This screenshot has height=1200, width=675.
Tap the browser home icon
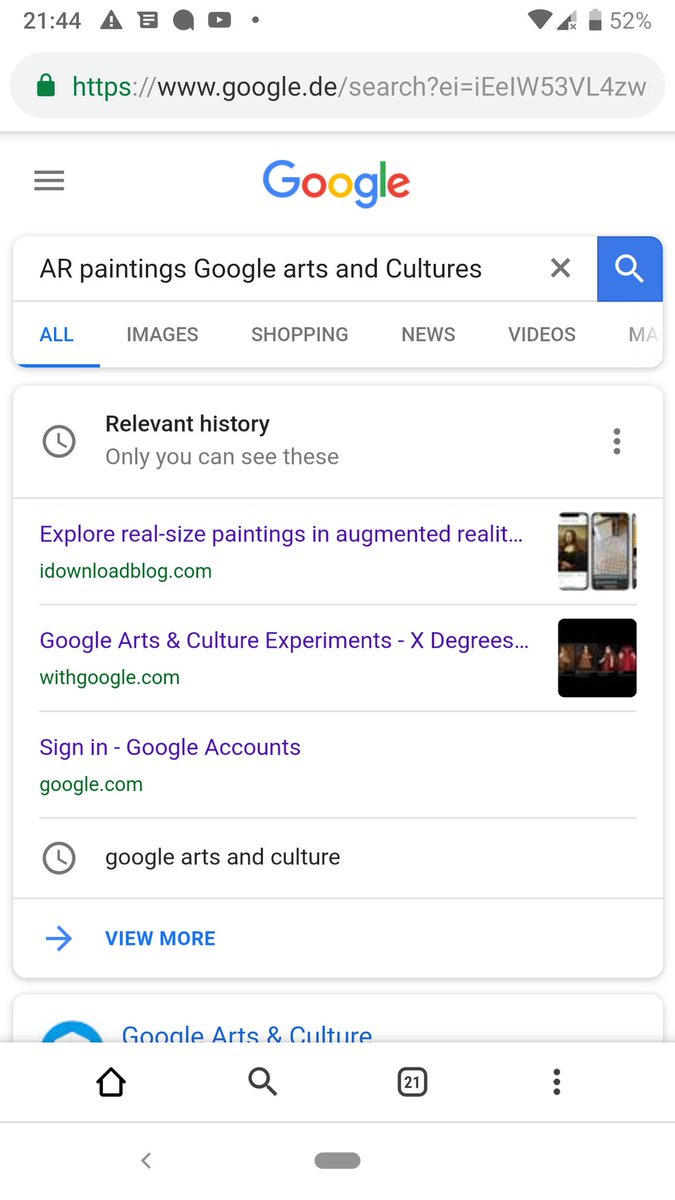pyautogui.click(x=111, y=1081)
